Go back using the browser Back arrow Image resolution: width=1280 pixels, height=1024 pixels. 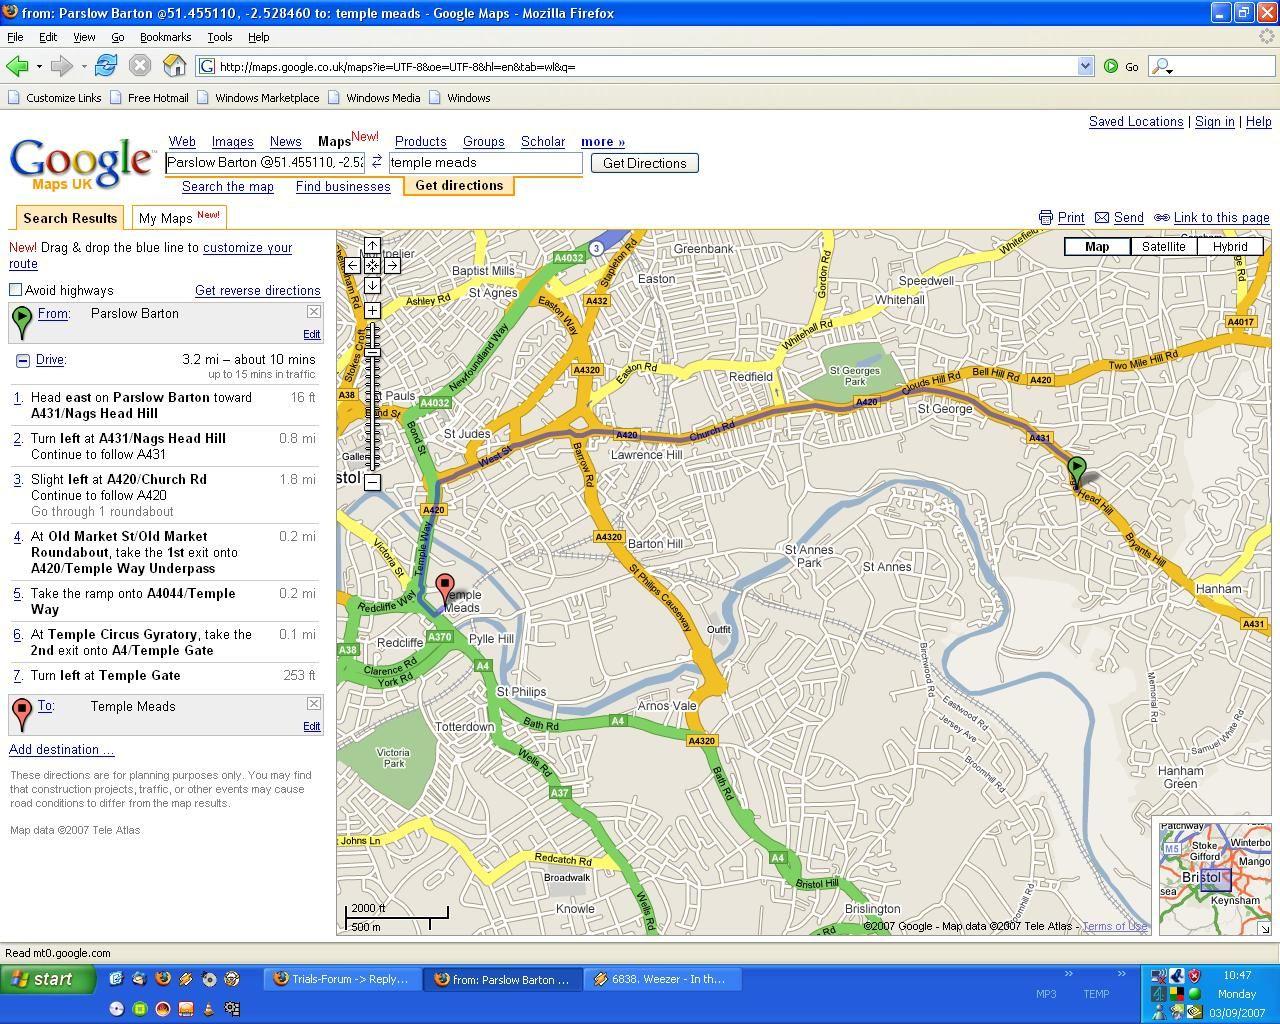click(x=17, y=66)
